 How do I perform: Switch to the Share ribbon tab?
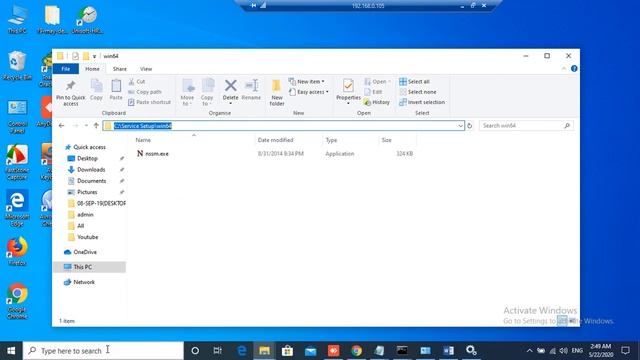pos(120,69)
